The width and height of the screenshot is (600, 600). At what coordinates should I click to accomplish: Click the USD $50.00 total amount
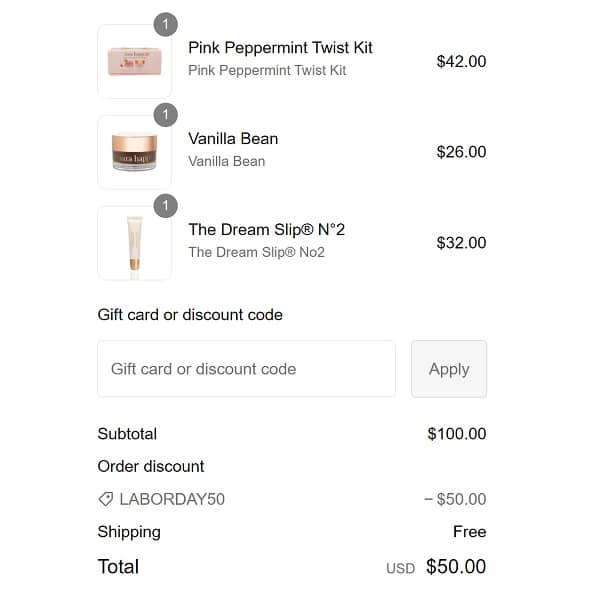(x=455, y=567)
